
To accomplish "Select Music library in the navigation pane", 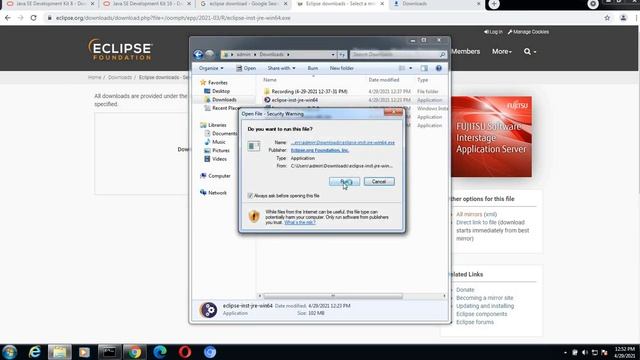I will point(218,142).
